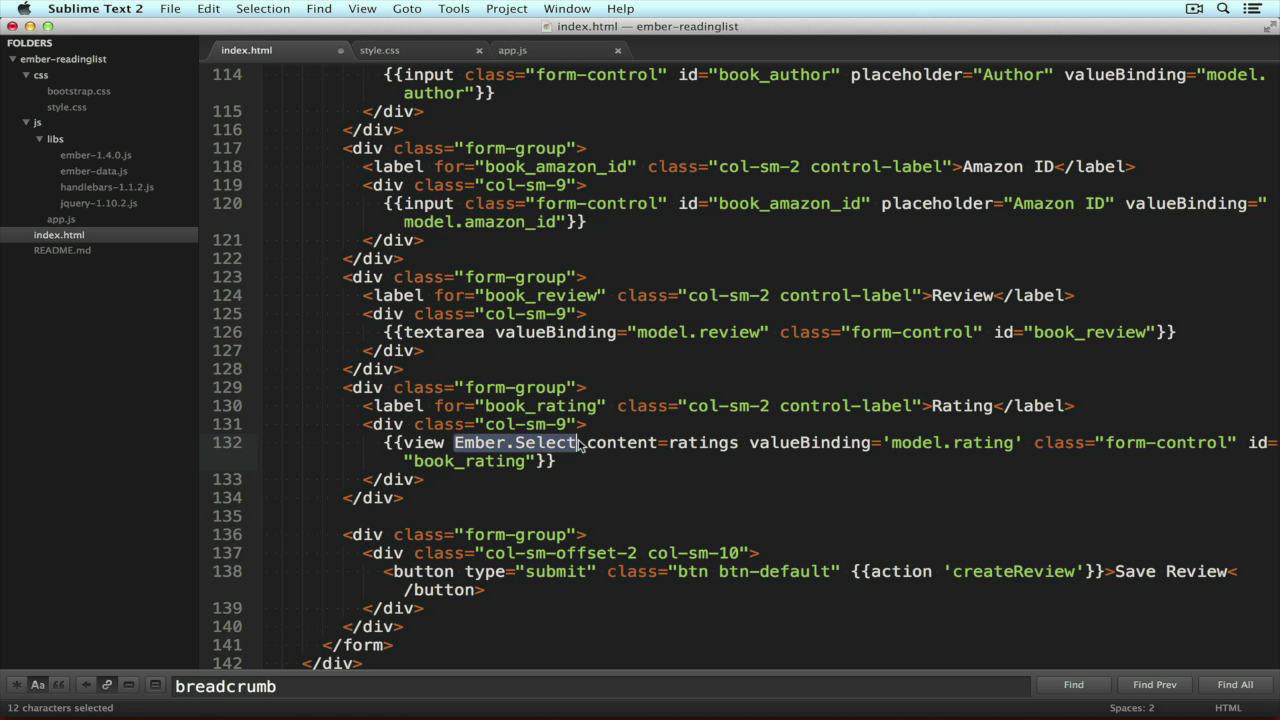1280x720 pixels.
Task: Collapse the js folder arrow
Action: [x=26, y=123]
